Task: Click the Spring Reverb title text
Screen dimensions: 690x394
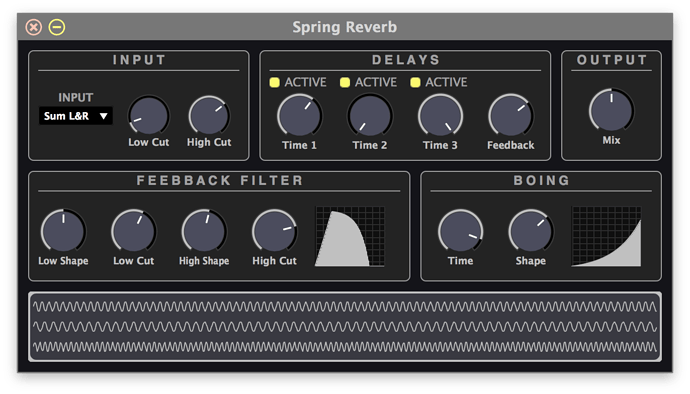Action: point(345,27)
